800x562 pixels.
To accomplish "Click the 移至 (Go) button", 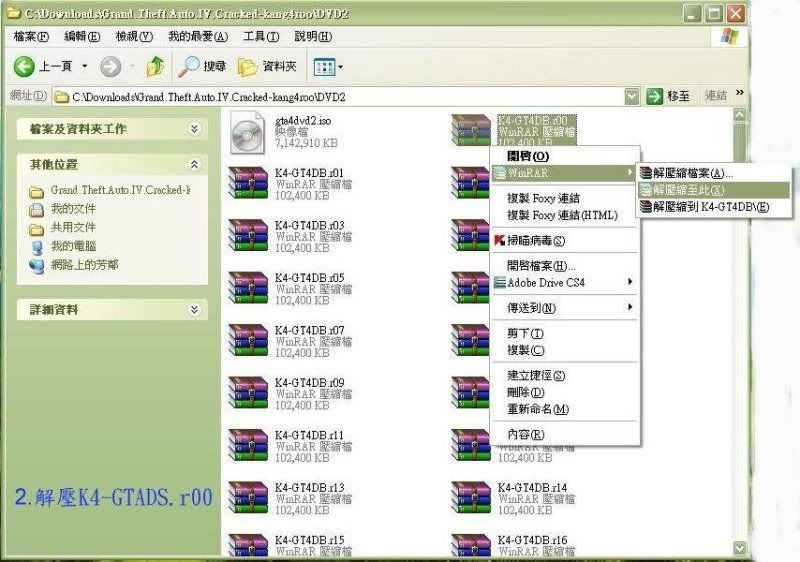I will click(x=668, y=96).
